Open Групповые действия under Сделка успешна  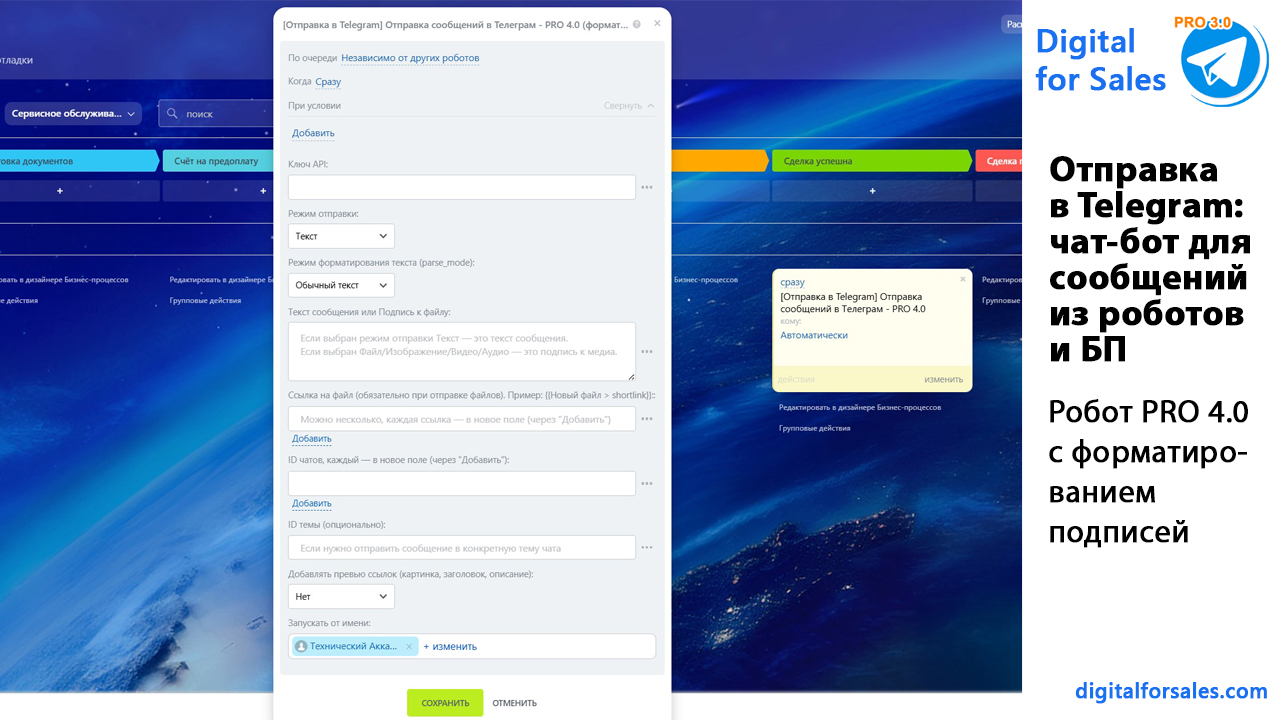(815, 428)
